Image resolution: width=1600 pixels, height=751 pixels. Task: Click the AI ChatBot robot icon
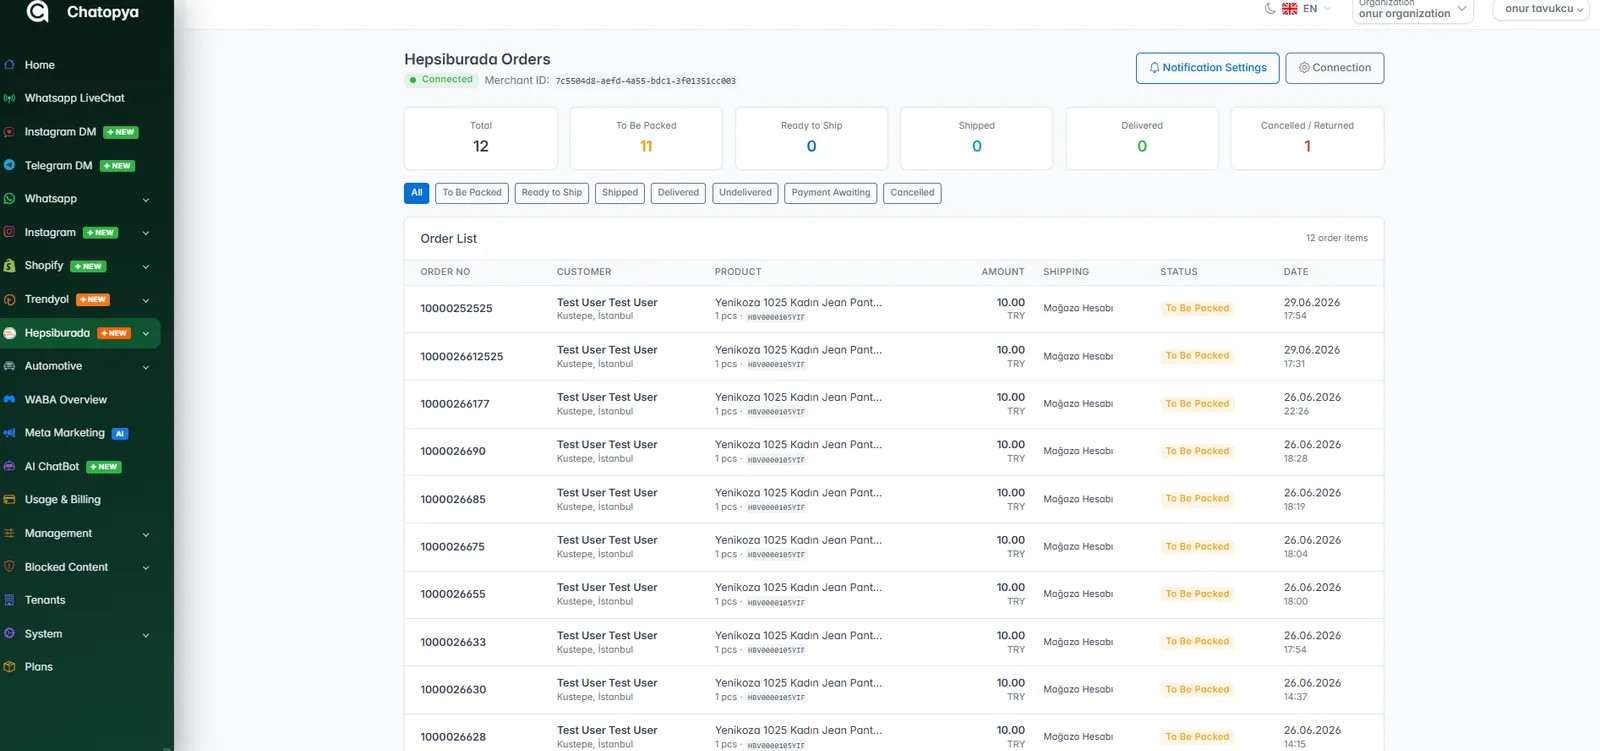click(x=9, y=466)
